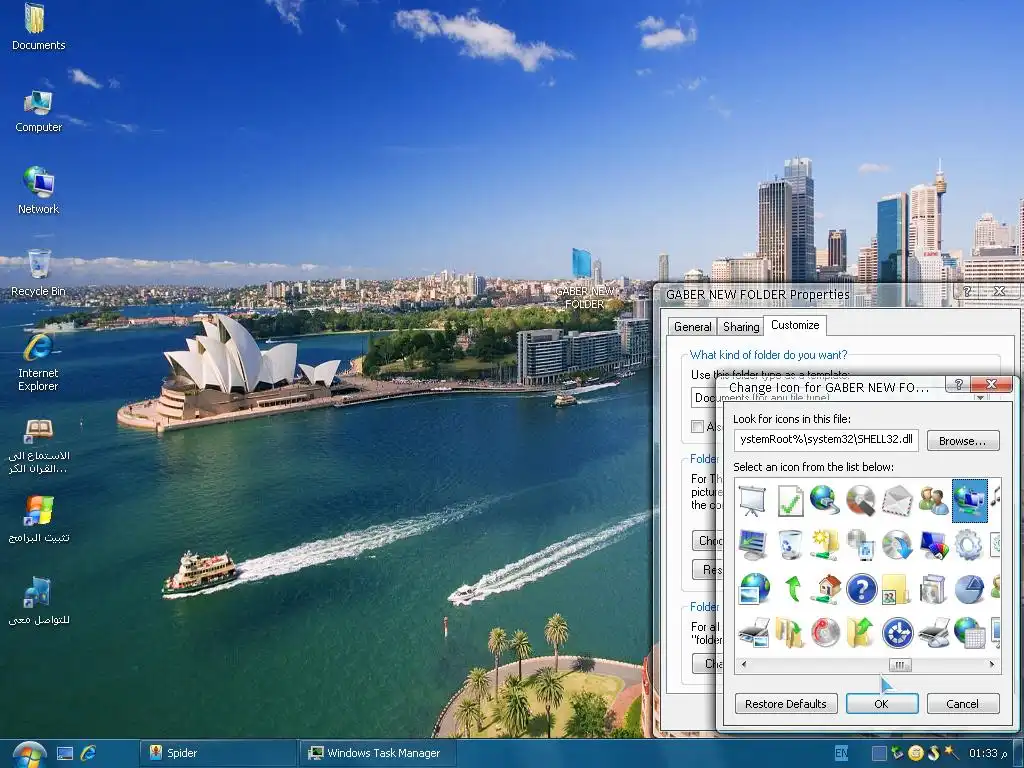Choose the blue question mark help icon
This screenshot has height=768, width=1024.
point(861,588)
